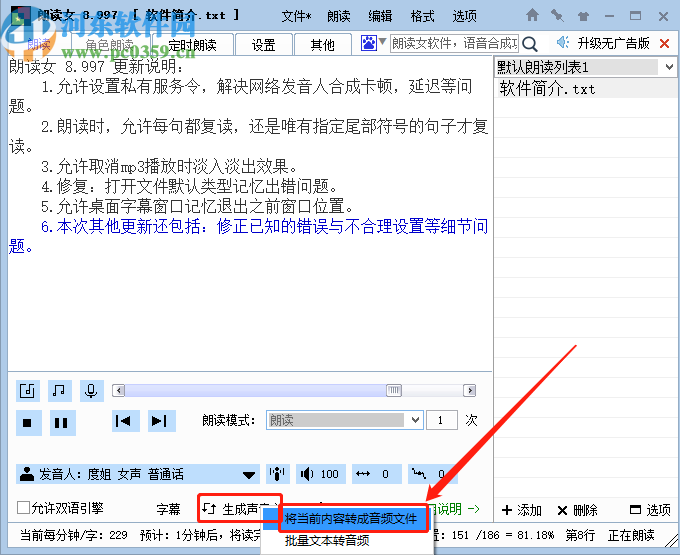Skip to next sentence button

pyautogui.click(x=161, y=421)
